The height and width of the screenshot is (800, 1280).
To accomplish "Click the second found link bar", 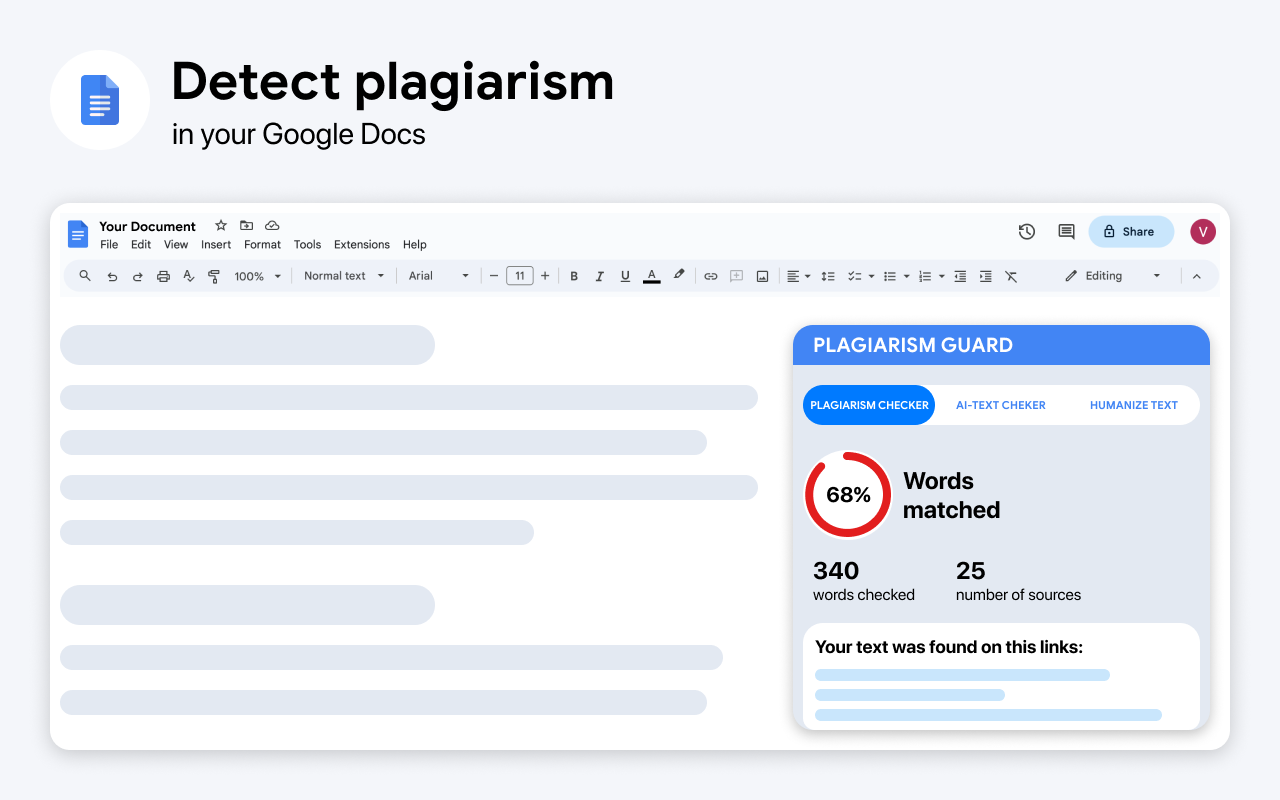I will (x=910, y=695).
